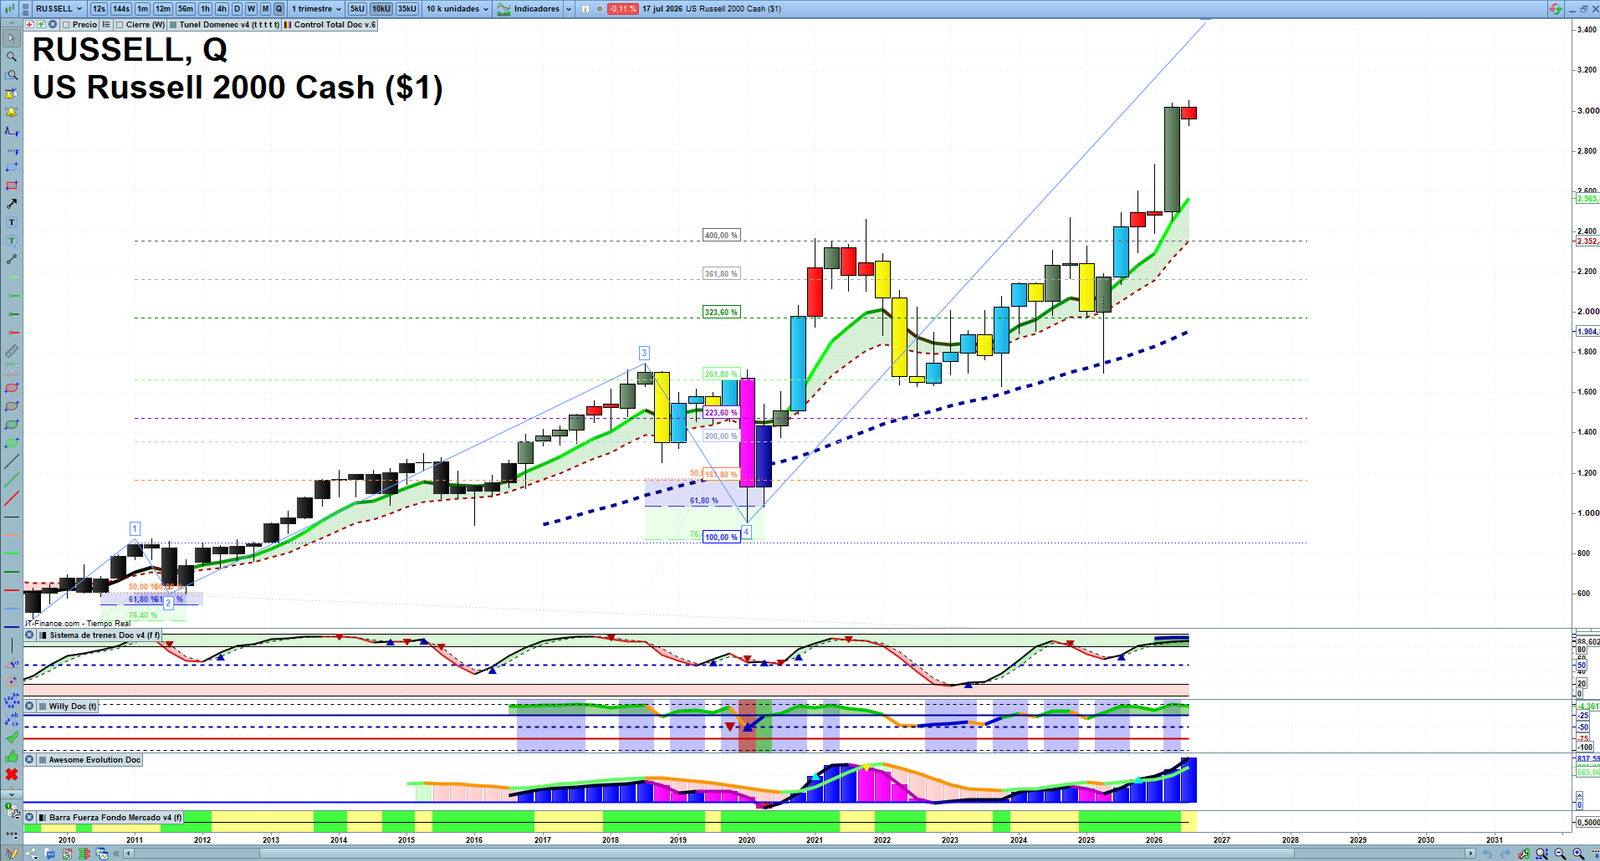The height and width of the screenshot is (861, 1600).
Task: Expand the Indicadores dropdown arrow
Action: click(x=568, y=9)
